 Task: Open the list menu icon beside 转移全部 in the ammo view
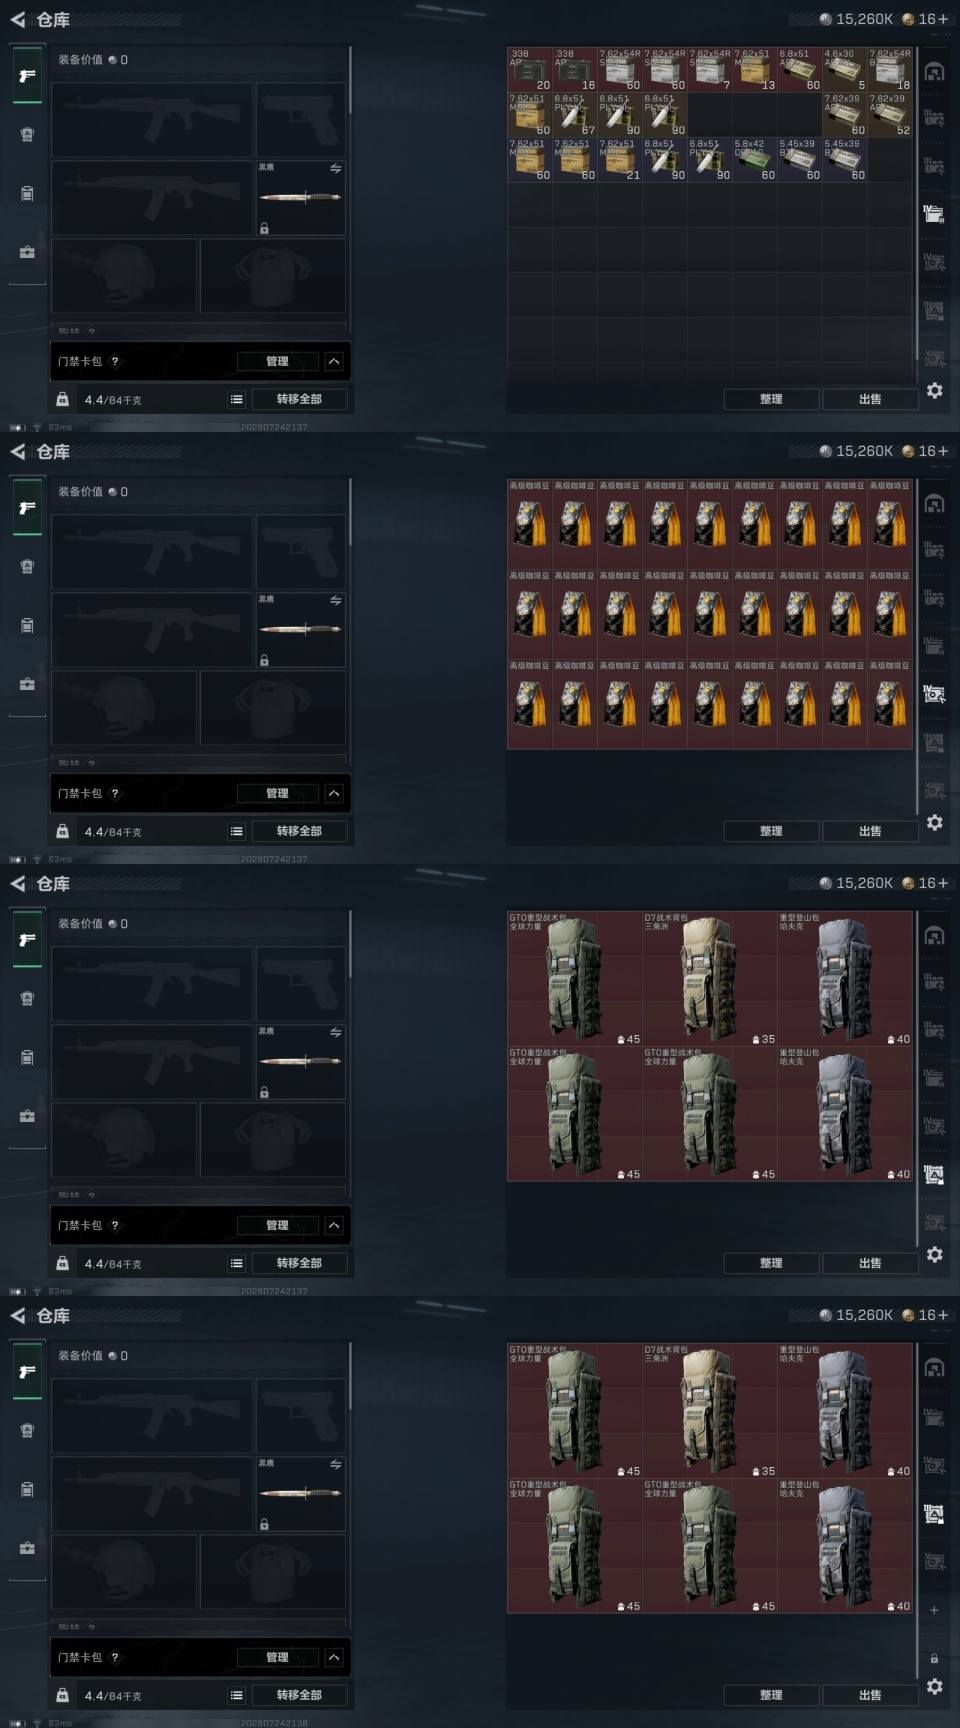(237, 399)
